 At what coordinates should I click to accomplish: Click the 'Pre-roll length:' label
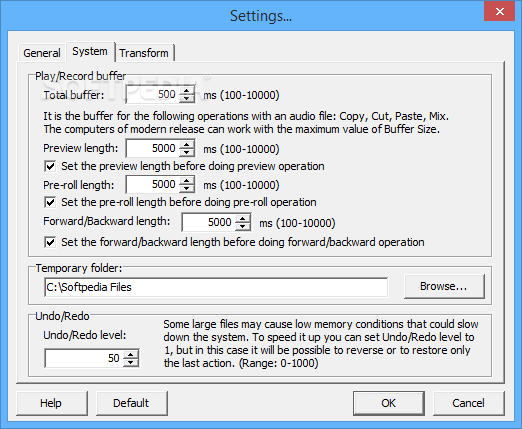(79, 185)
